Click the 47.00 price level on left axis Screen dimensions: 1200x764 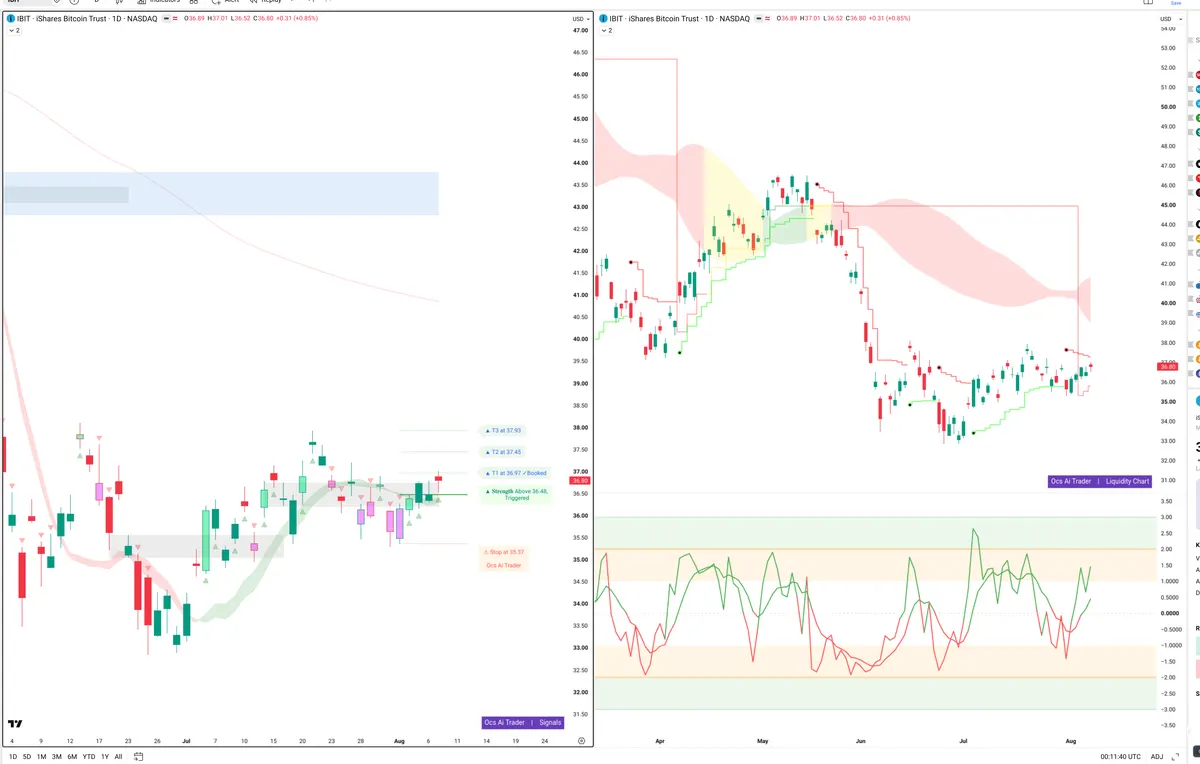click(x=580, y=31)
